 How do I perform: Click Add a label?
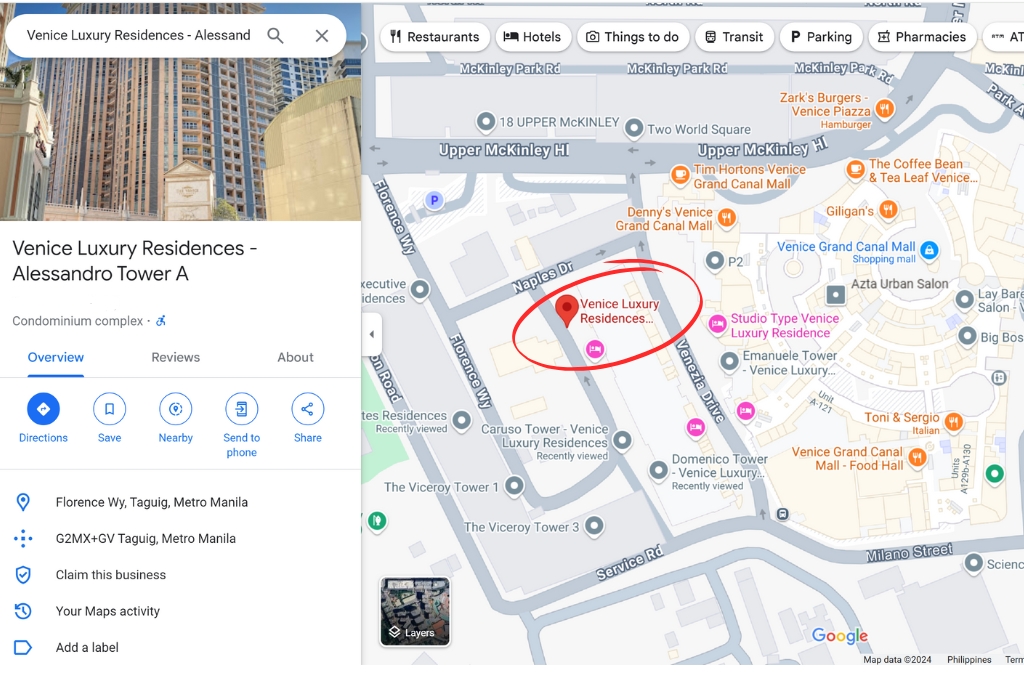(180, 647)
